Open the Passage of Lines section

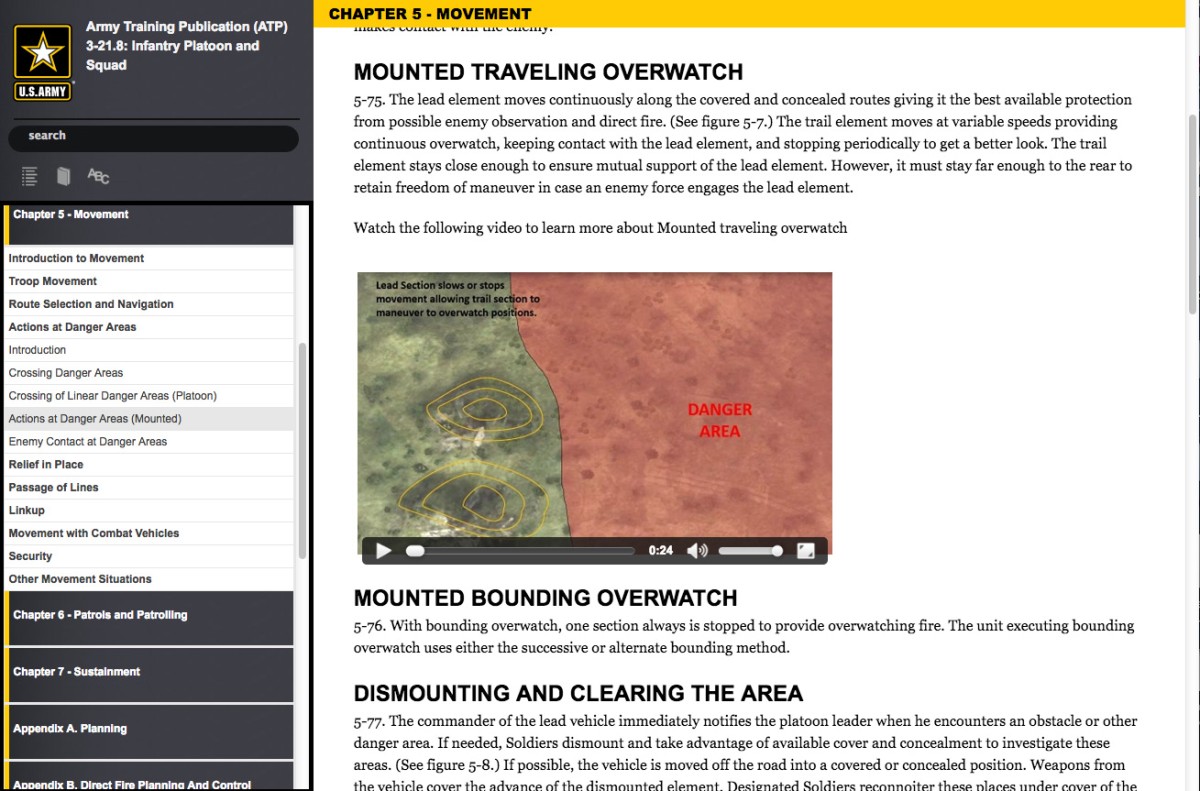pyautogui.click(x=54, y=487)
